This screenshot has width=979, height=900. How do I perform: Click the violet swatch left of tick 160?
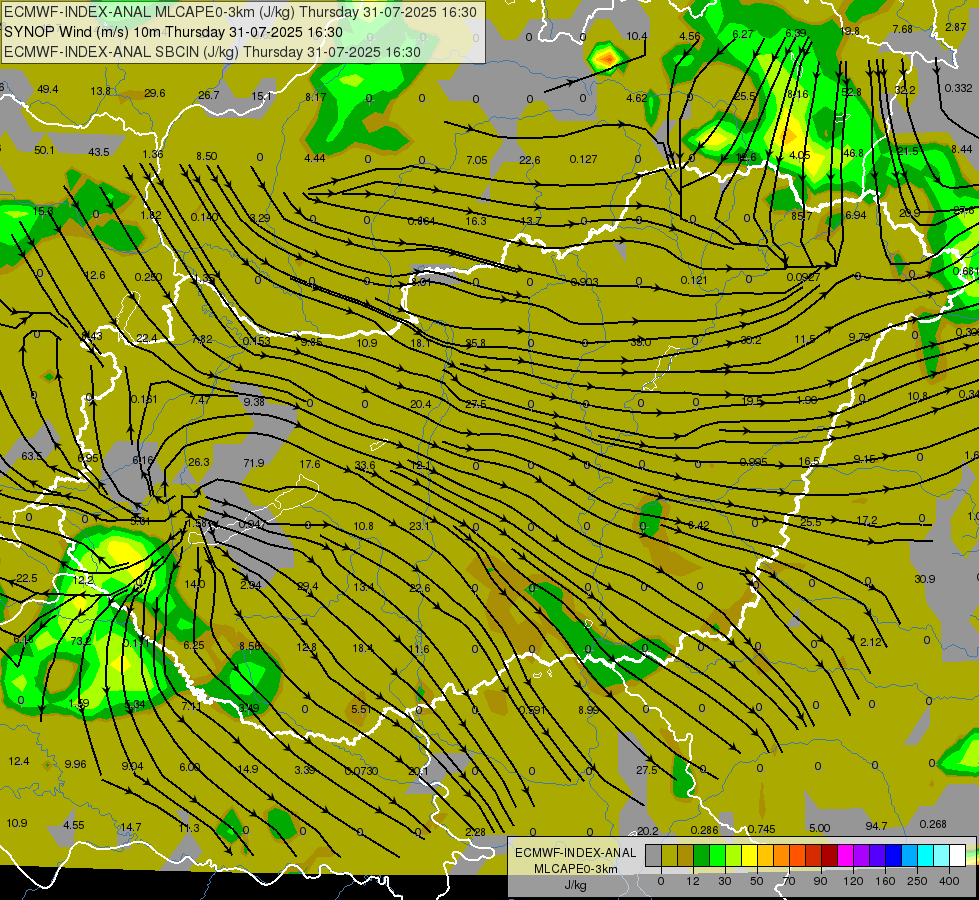click(x=878, y=855)
